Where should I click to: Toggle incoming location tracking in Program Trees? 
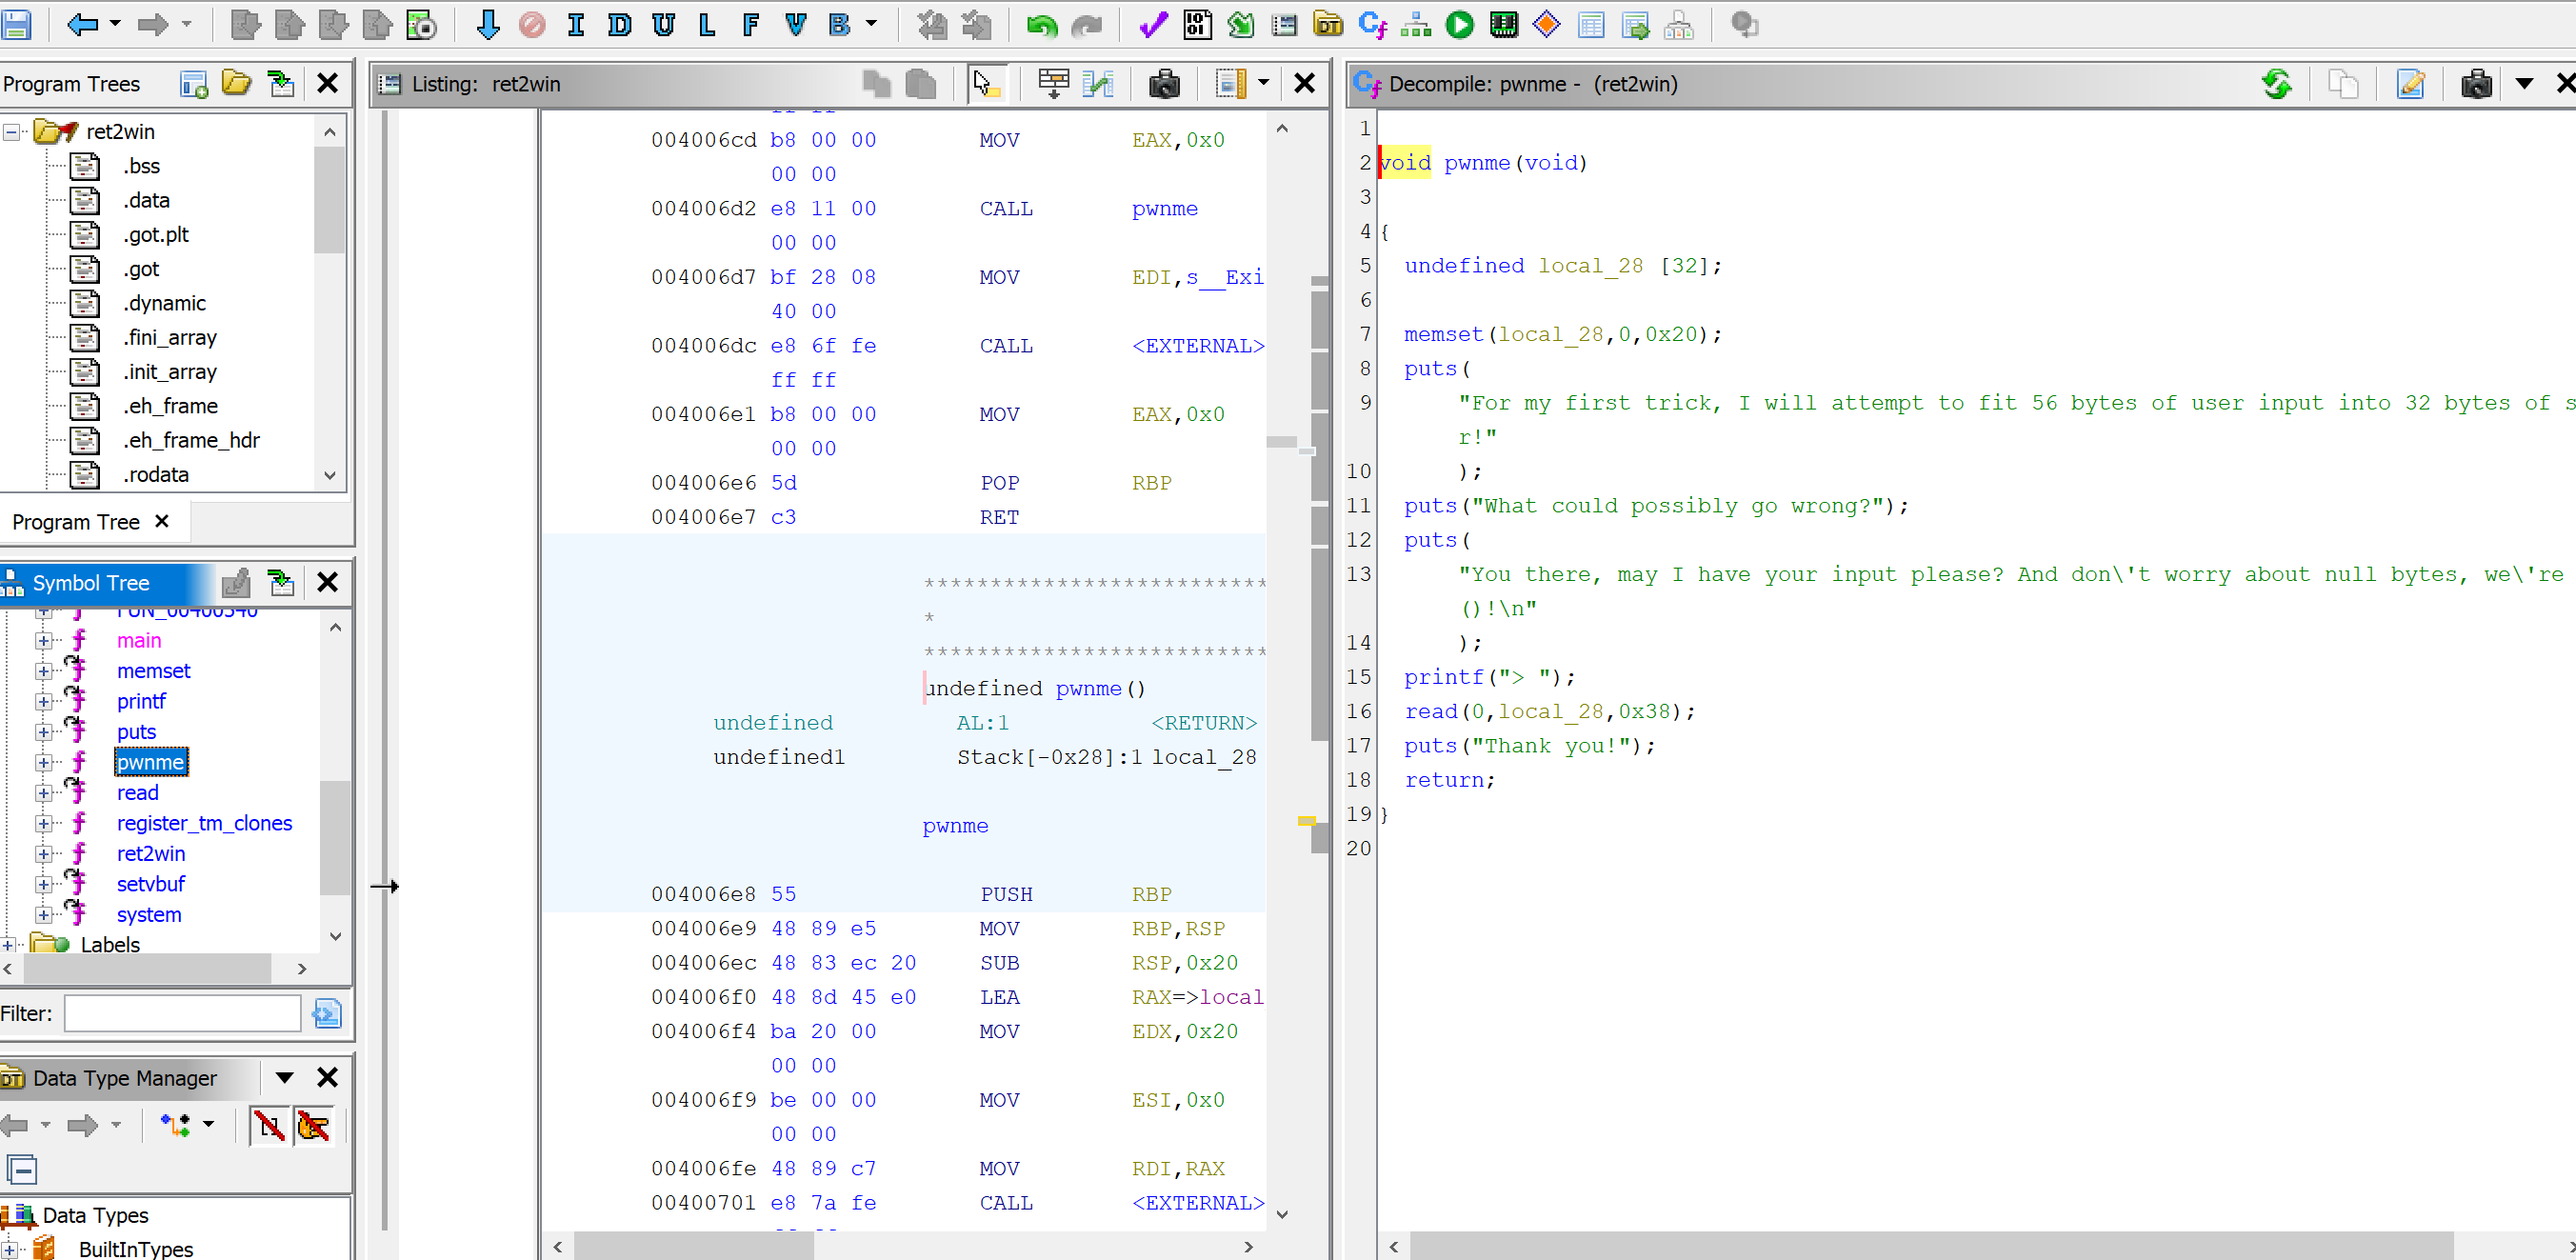point(281,83)
